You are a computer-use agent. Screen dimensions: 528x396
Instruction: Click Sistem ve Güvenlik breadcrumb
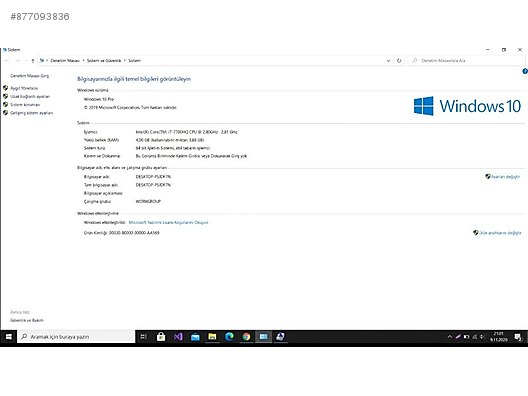pyautogui.click(x=104, y=61)
